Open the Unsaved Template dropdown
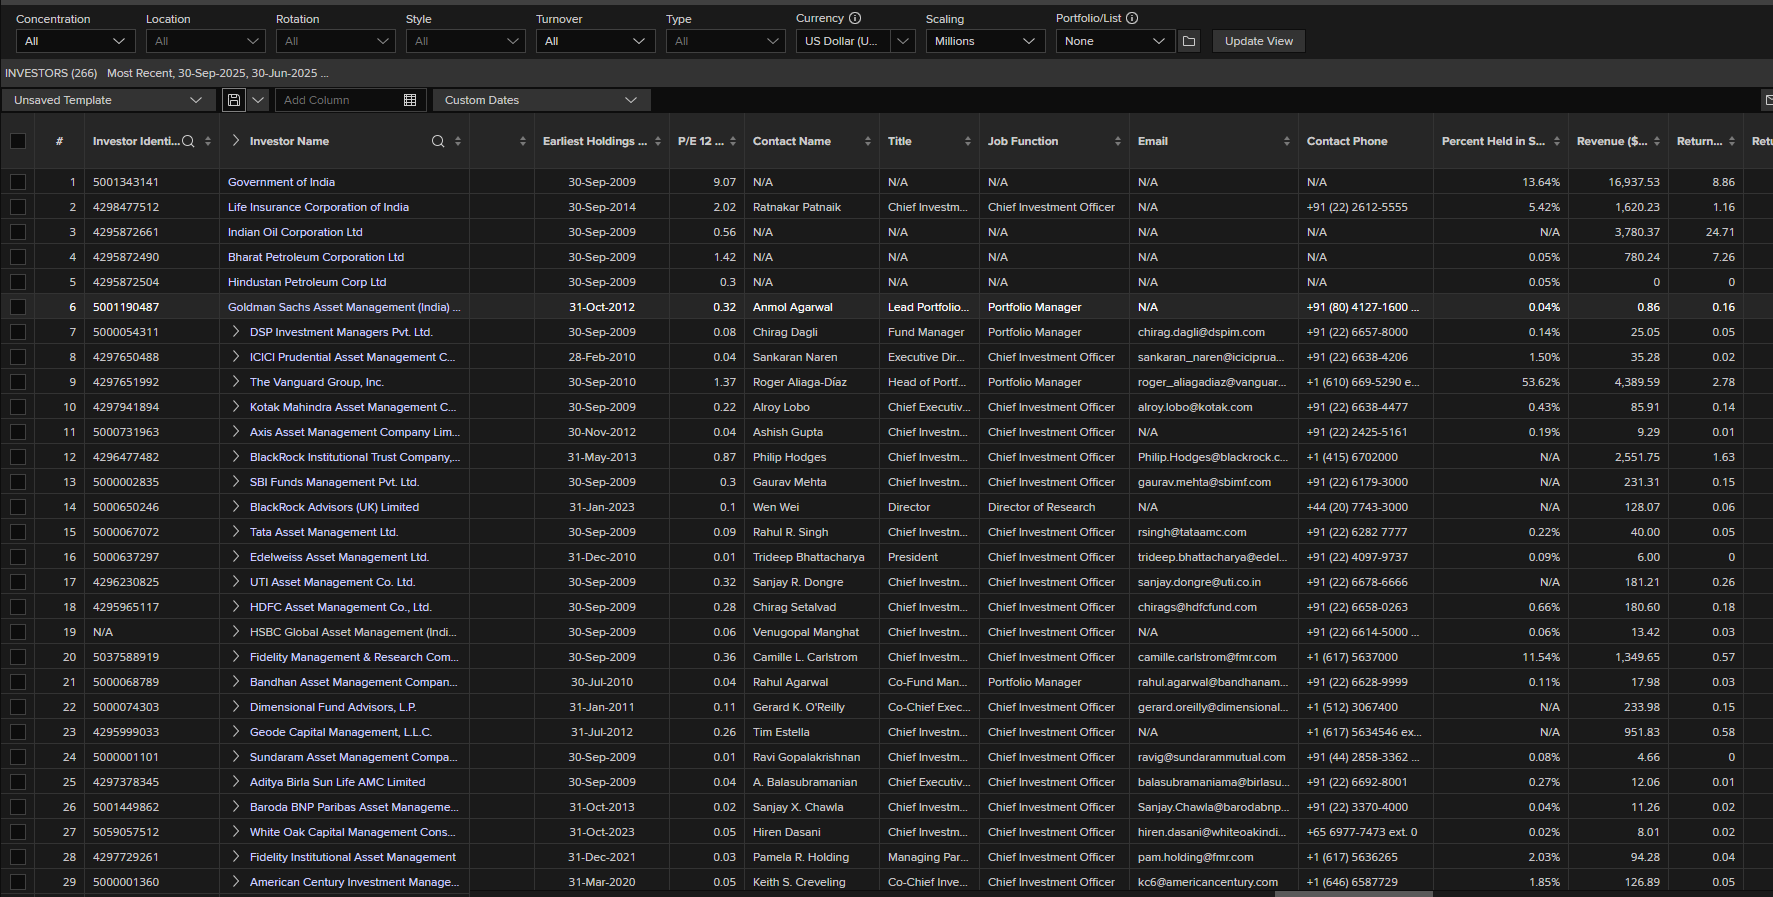Screen dimensions: 1773x897 [108, 100]
